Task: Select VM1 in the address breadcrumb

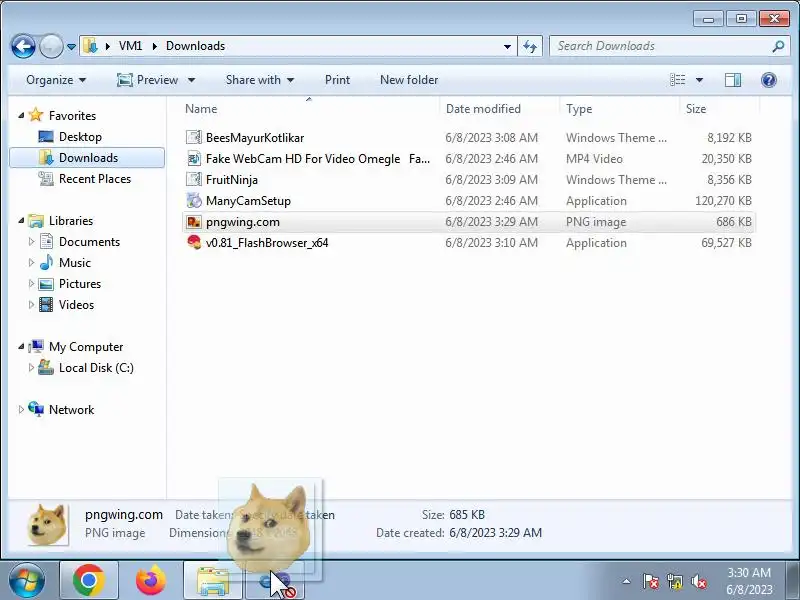Action: tap(130, 46)
